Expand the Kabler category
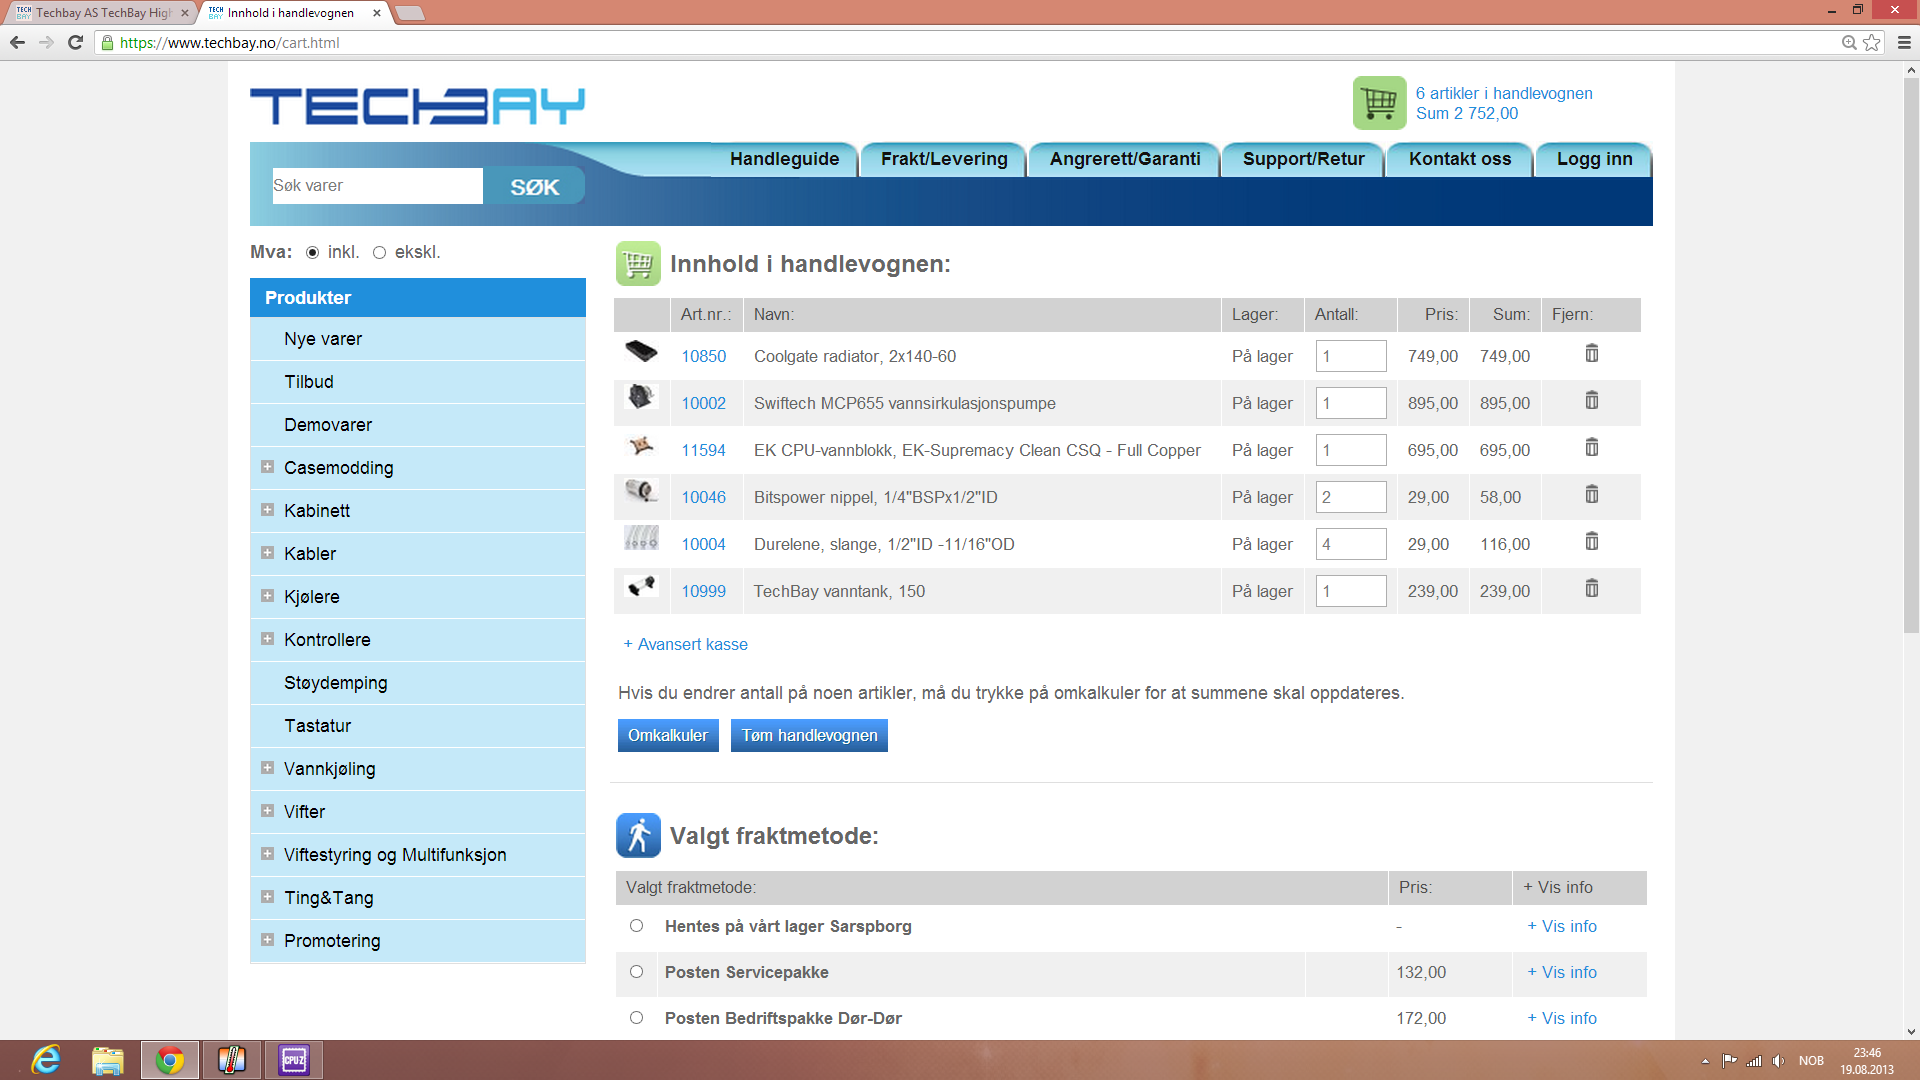The height and width of the screenshot is (1080, 1920). coord(267,553)
